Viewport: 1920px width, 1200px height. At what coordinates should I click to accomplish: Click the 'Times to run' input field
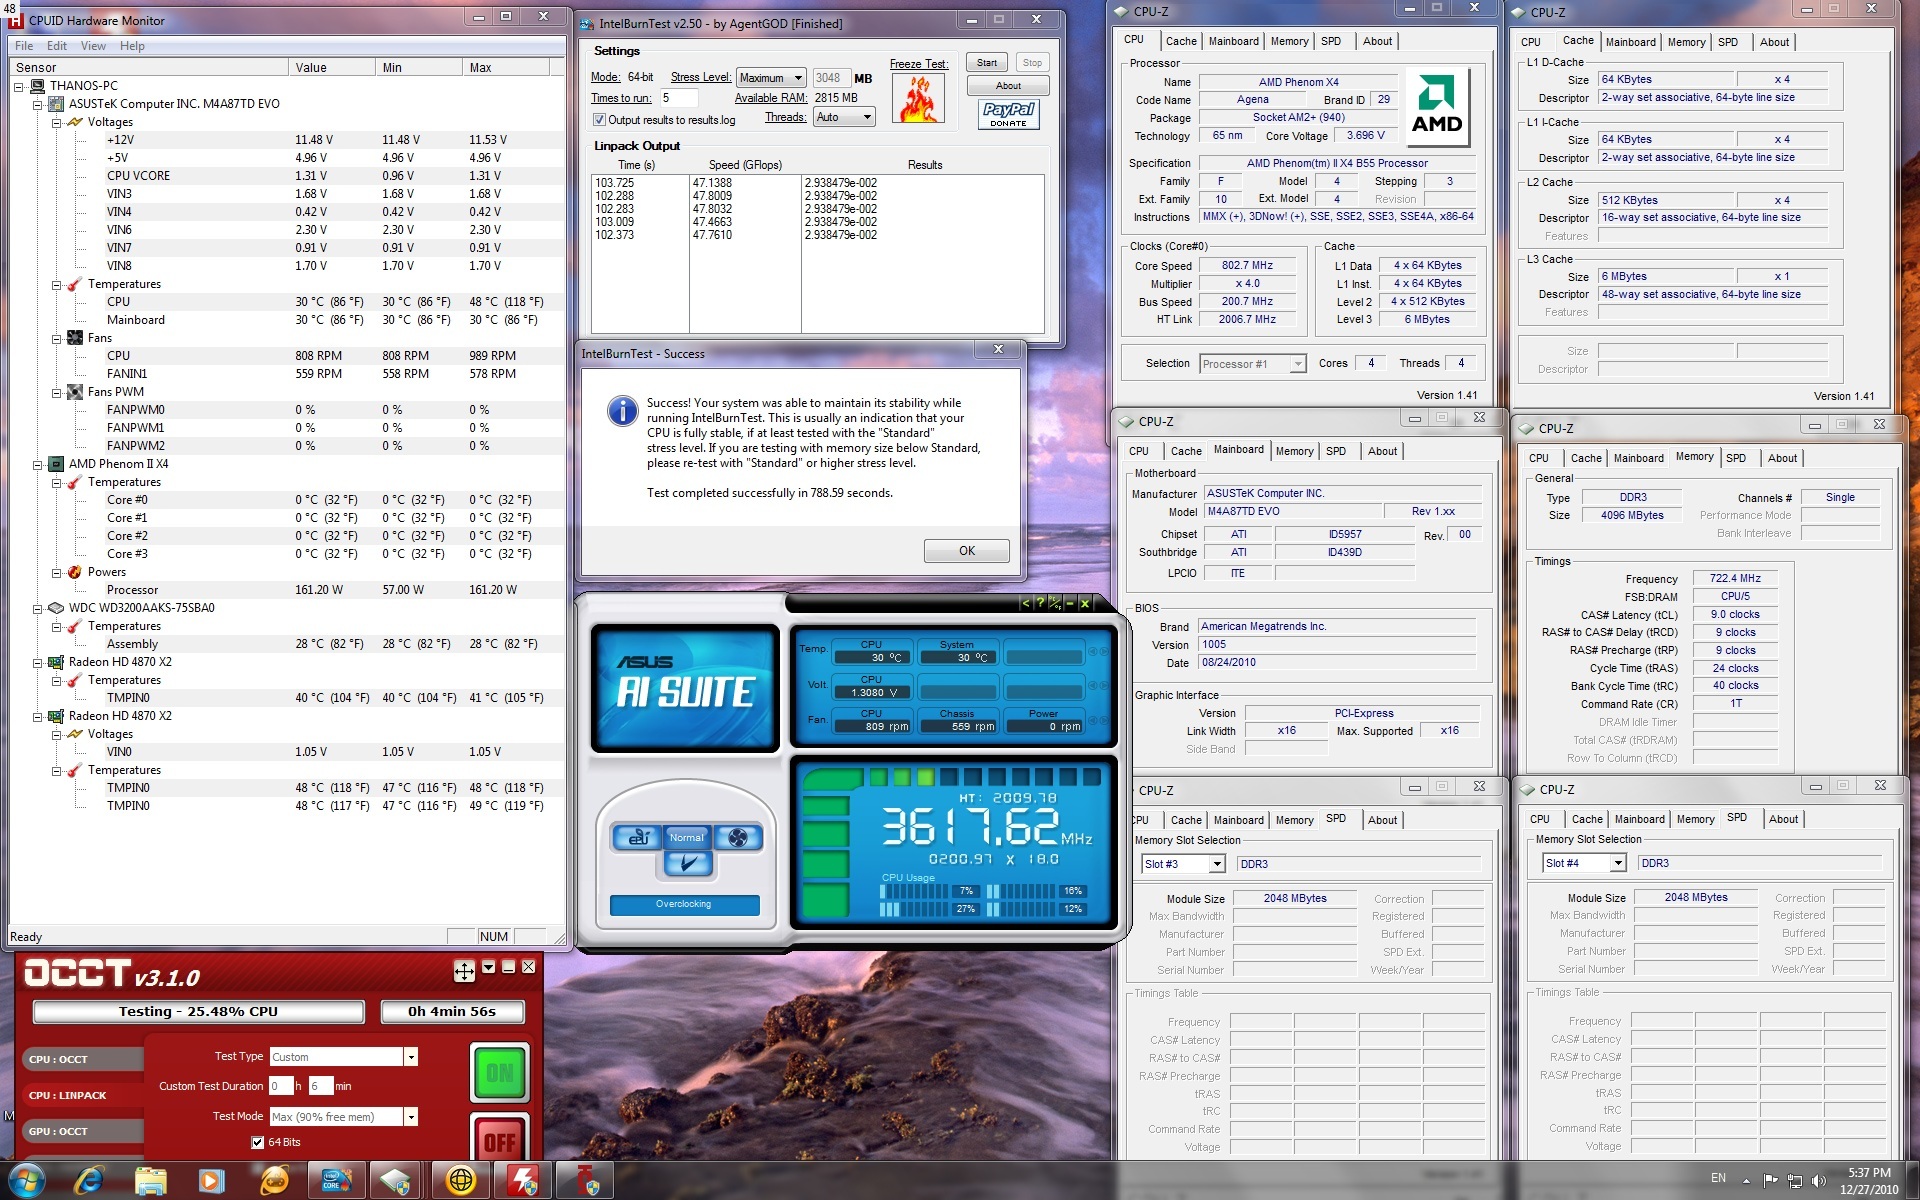[678, 98]
